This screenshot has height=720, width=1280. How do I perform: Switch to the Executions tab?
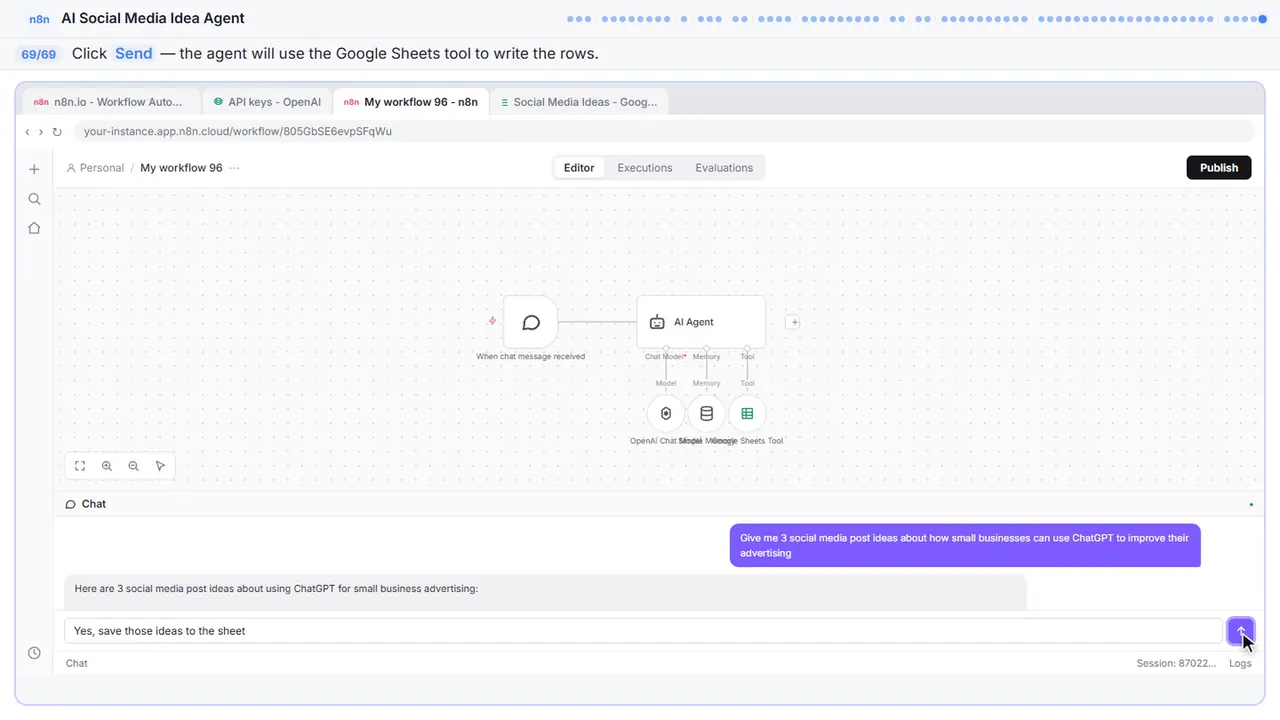pos(645,168)
